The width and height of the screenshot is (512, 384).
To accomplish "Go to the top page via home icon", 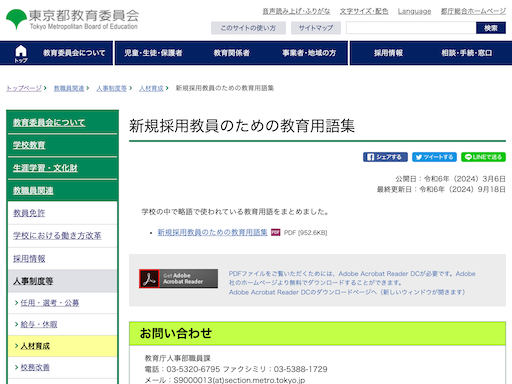I will click(21, 53).
